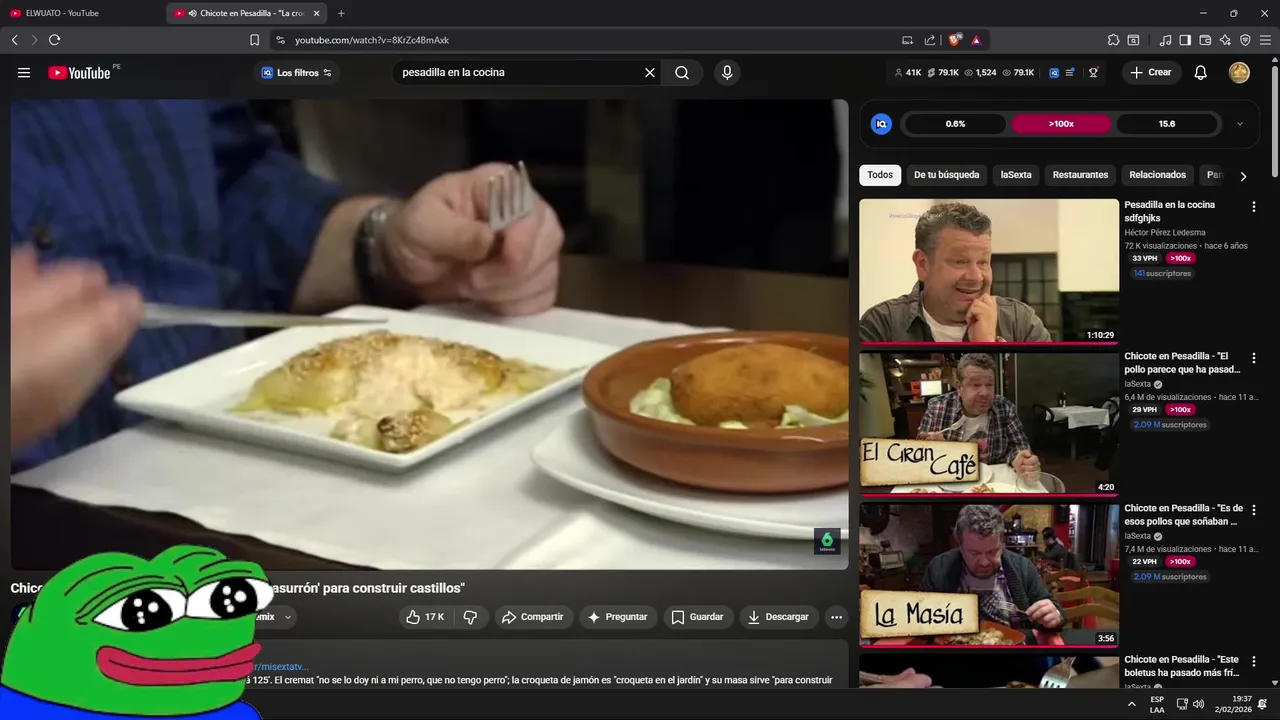This screenshot has width=1280, height=720.
Task: Go to the YouTube home logo
Action: pos(79,73)
